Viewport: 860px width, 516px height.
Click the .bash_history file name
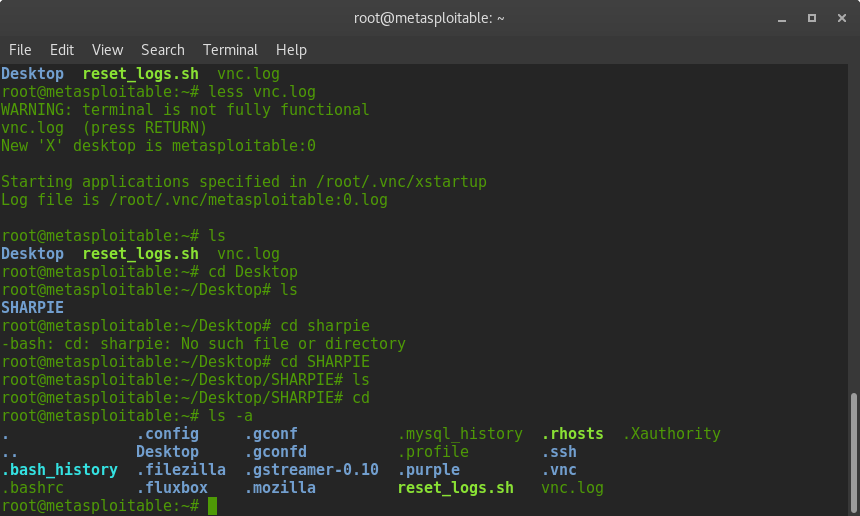59,469
